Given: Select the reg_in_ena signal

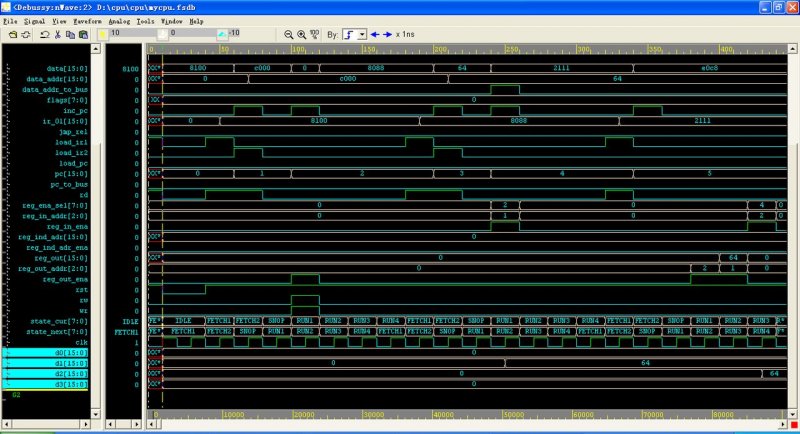Looking at the screenshot, I should tap(67, 227).
